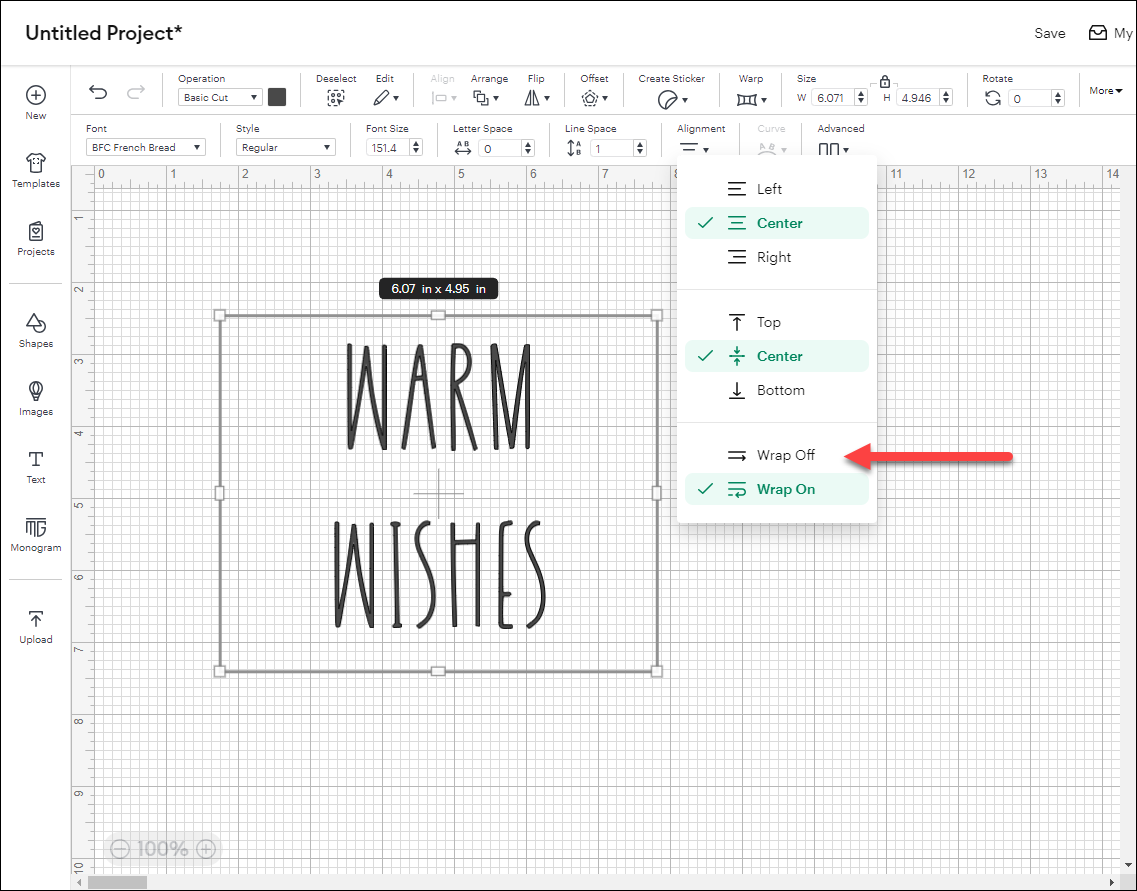The height and width of the screenshot is (891, 1137).
Task: Expand the More toolbar options
Action: 1105,91
